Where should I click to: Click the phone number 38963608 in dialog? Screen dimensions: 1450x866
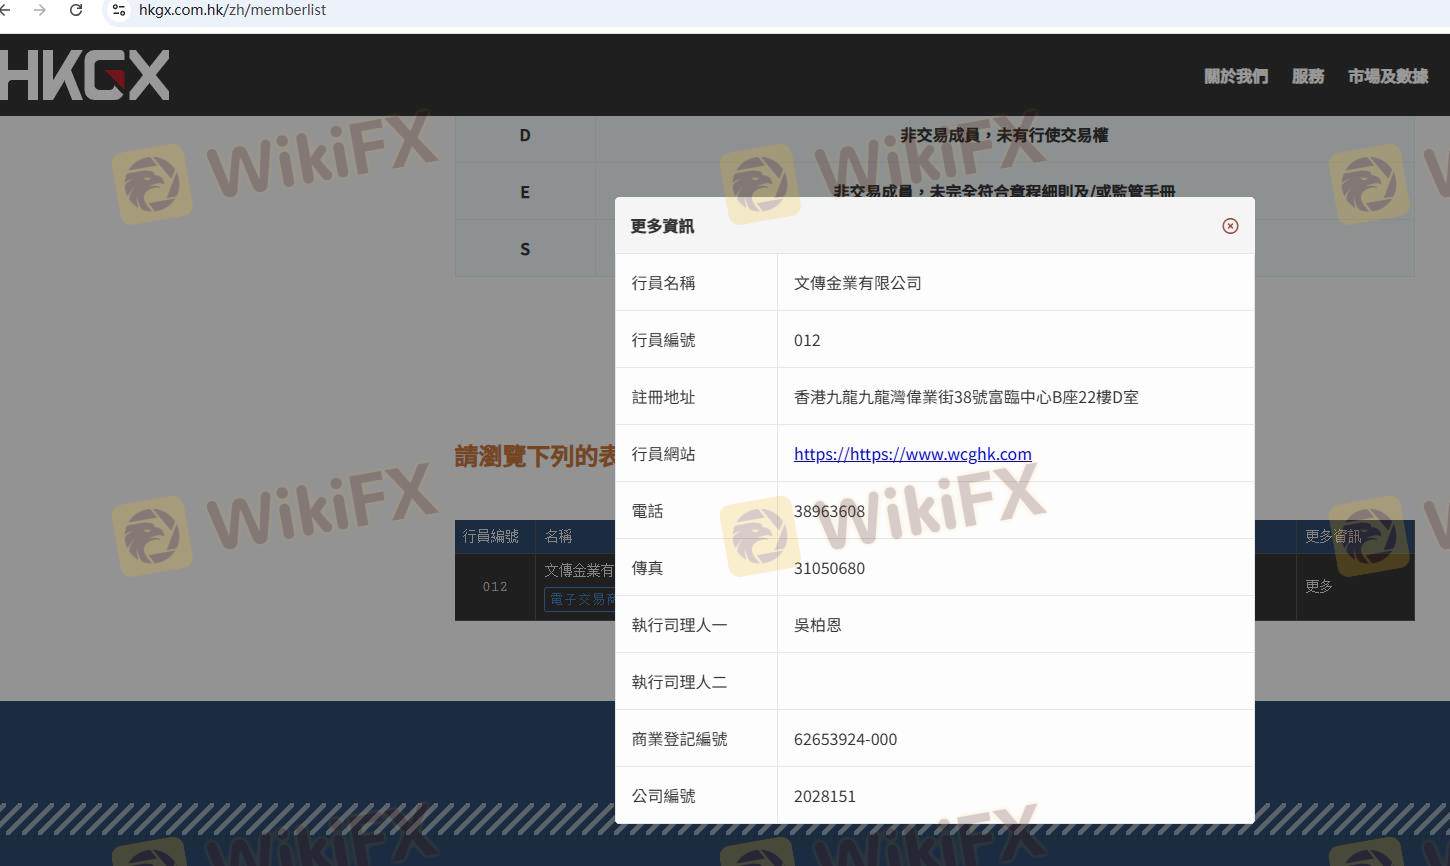point(829,511)
